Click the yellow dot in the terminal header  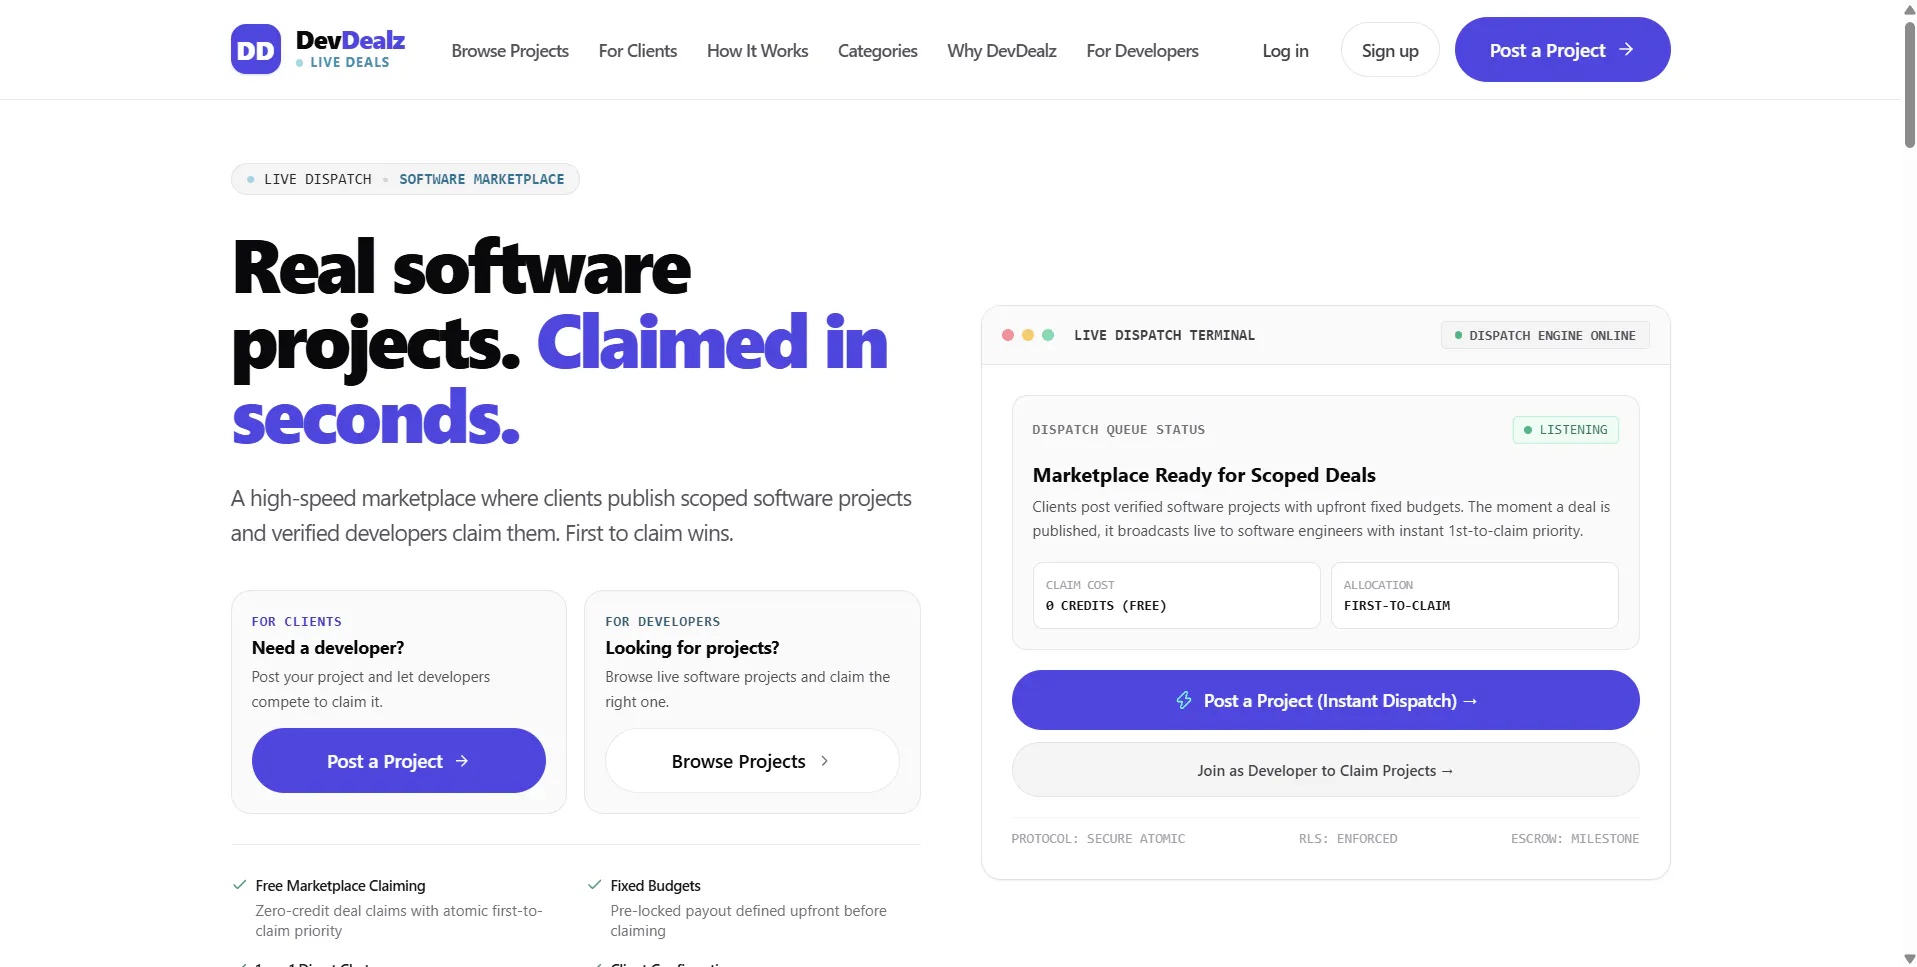1028,335
